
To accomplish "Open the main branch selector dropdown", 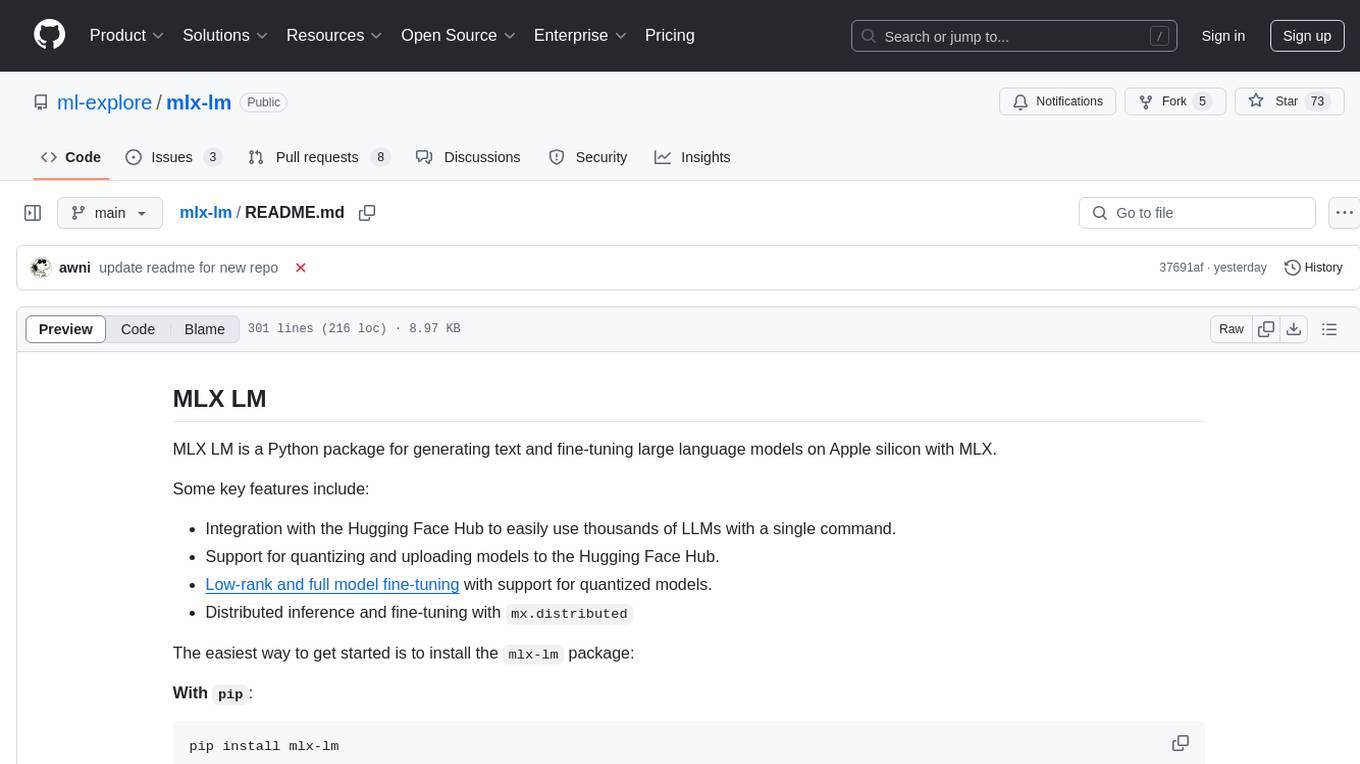I will click(x=110, y=213).
